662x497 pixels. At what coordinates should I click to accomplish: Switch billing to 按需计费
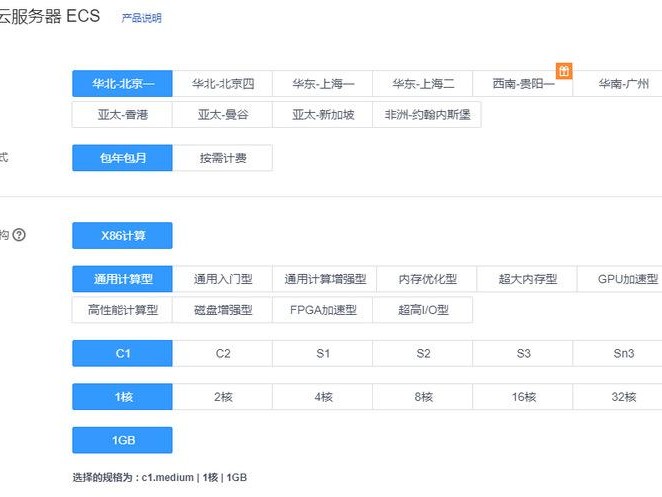coord(222,158)
